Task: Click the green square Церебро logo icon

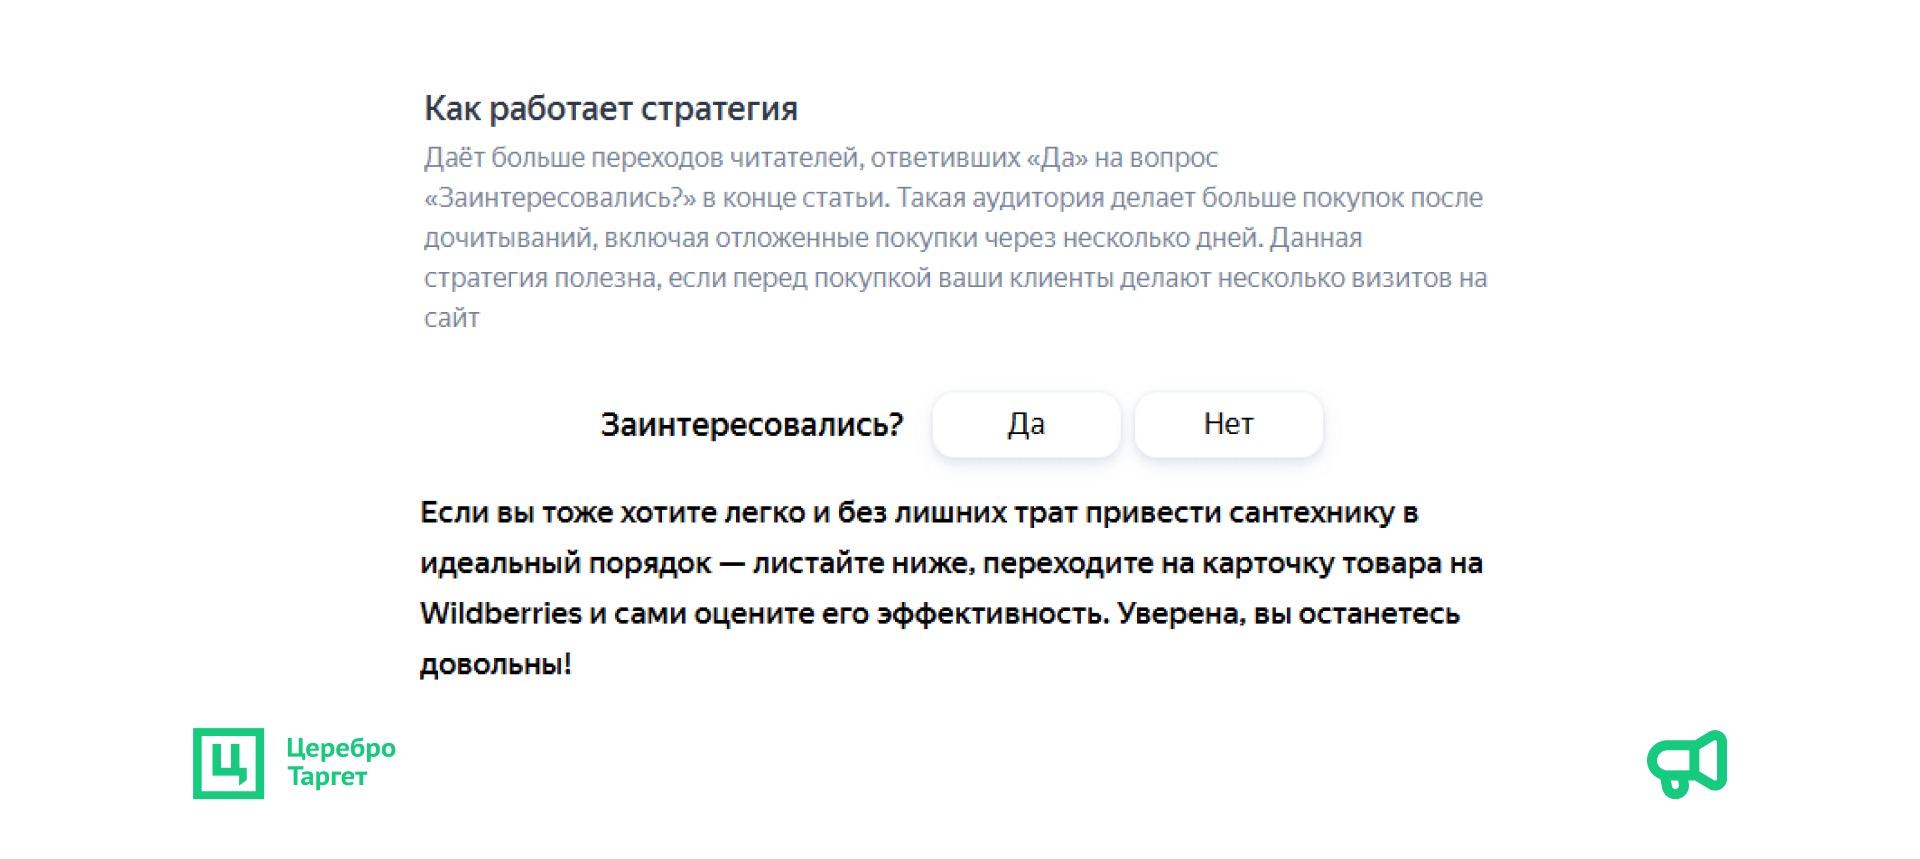Action: [229, 763]
